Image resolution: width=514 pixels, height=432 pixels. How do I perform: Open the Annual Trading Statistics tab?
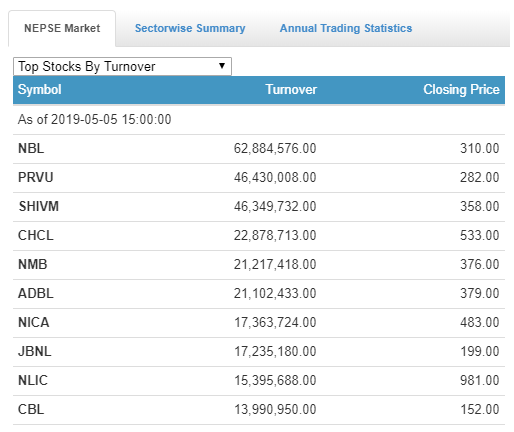[346, 28]
